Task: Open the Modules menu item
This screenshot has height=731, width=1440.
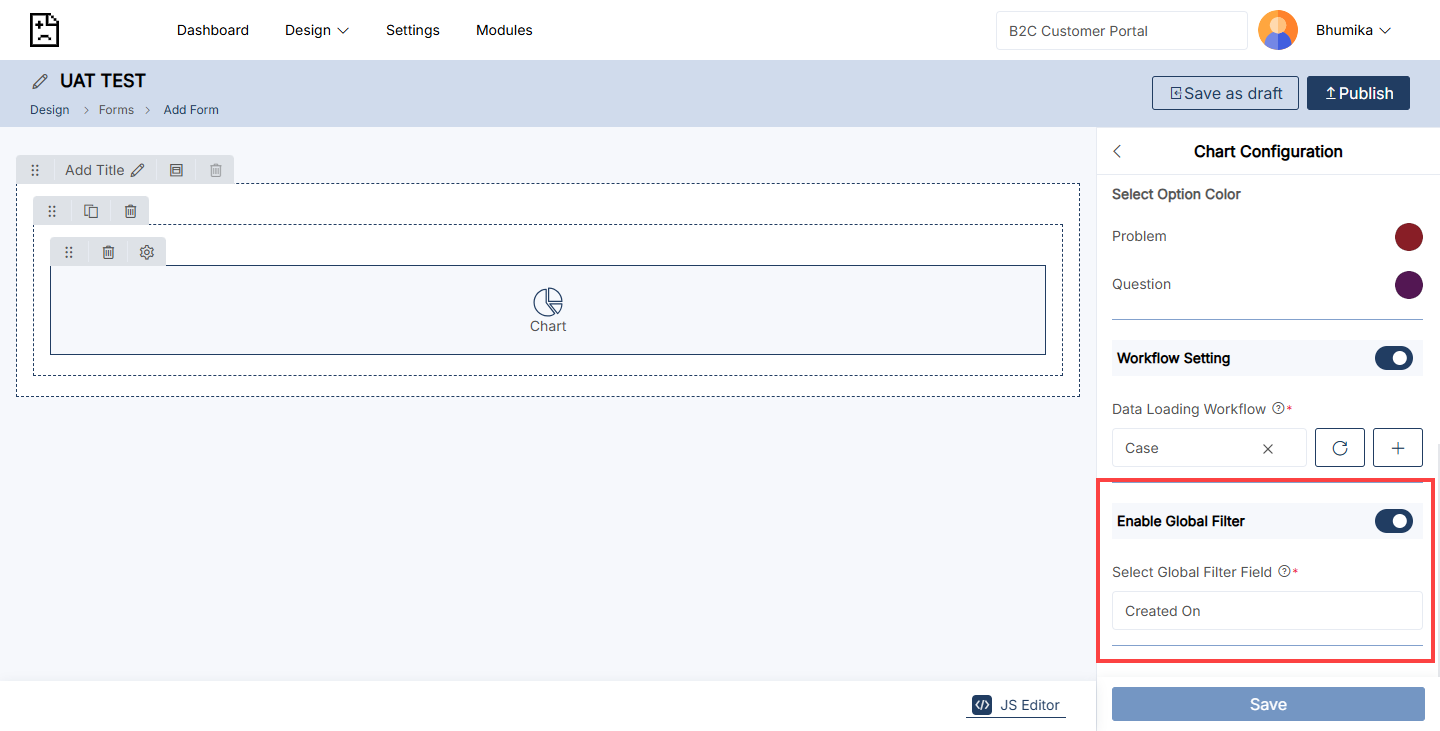Action: point(504,30)
